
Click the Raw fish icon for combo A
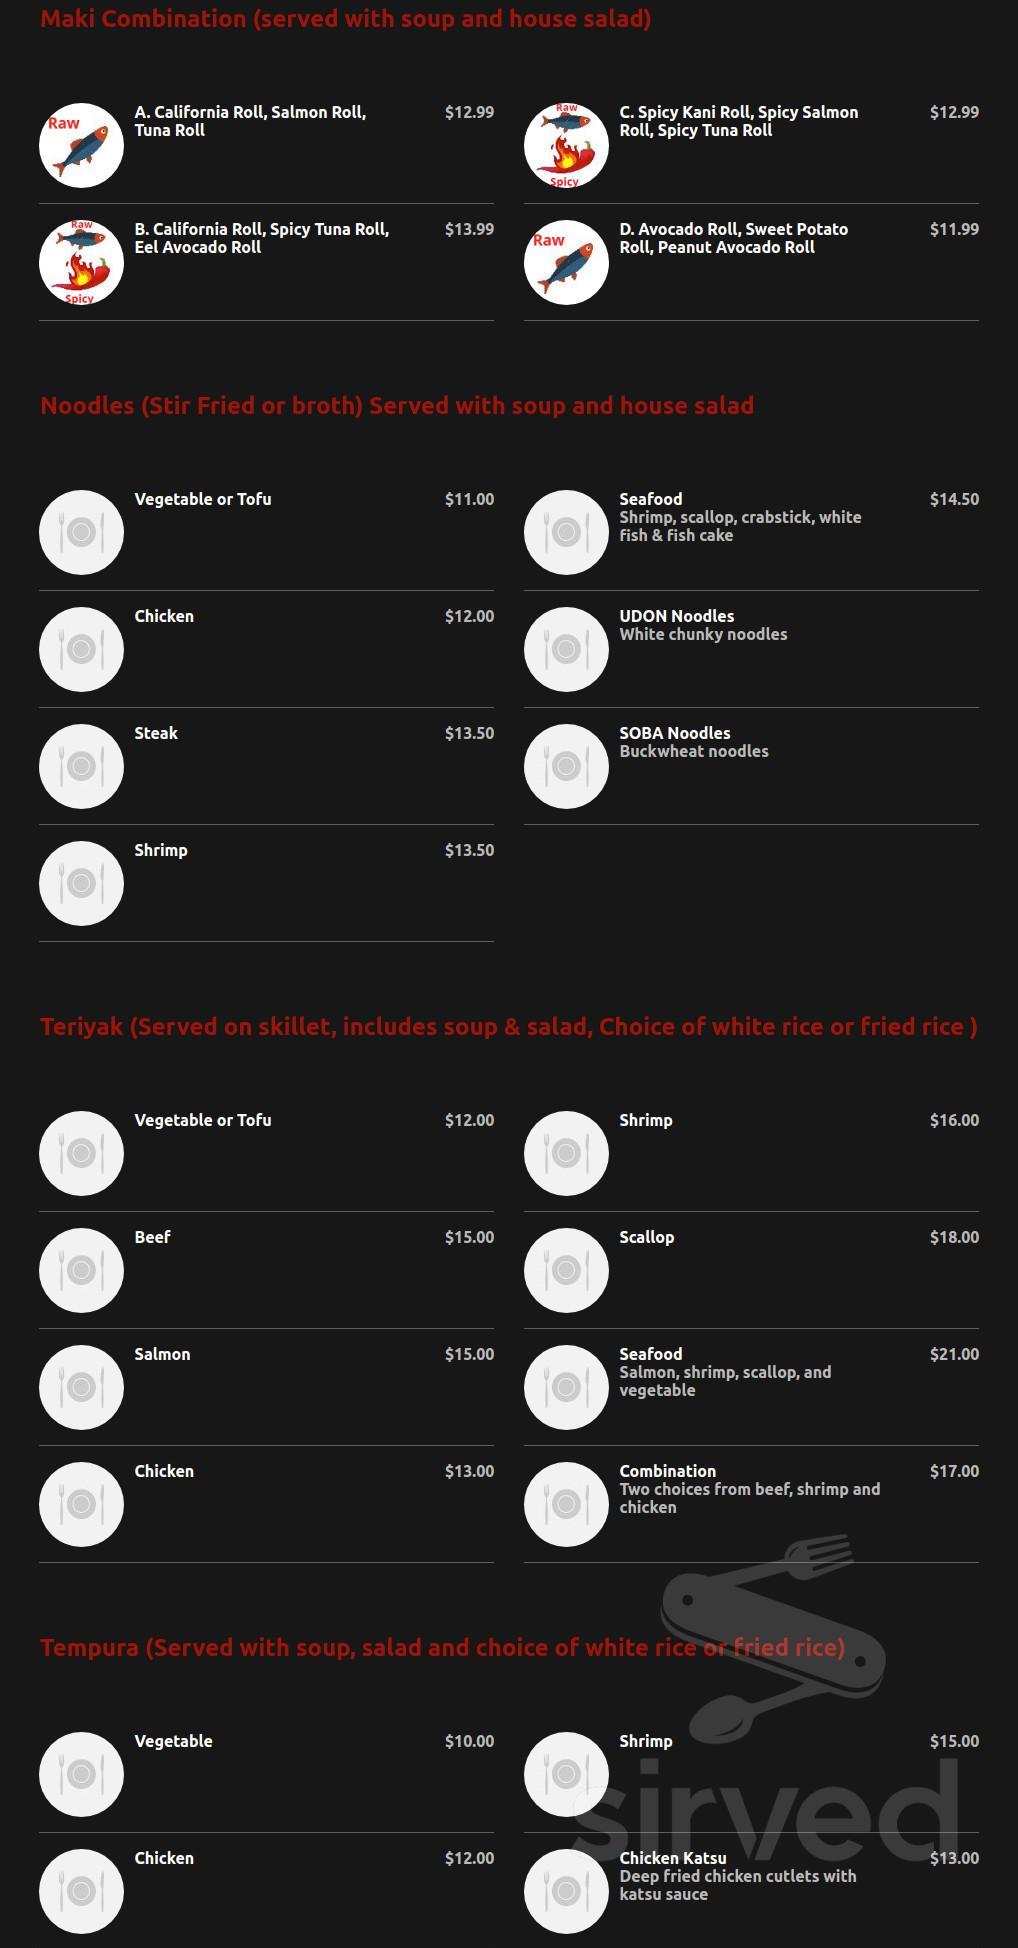tap(81, 145)
